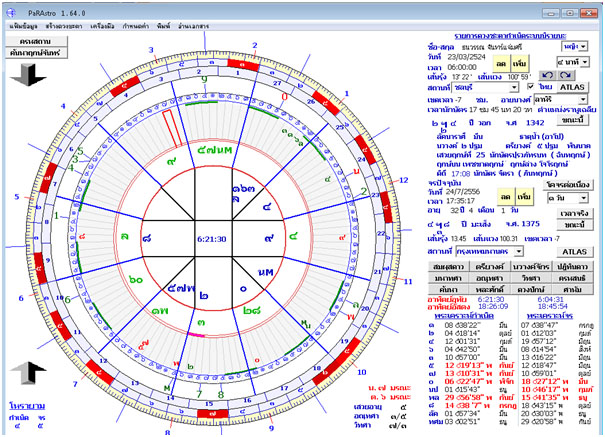Click the ค้นหาฤกษ์จันทร์ button

click(37, 53)
